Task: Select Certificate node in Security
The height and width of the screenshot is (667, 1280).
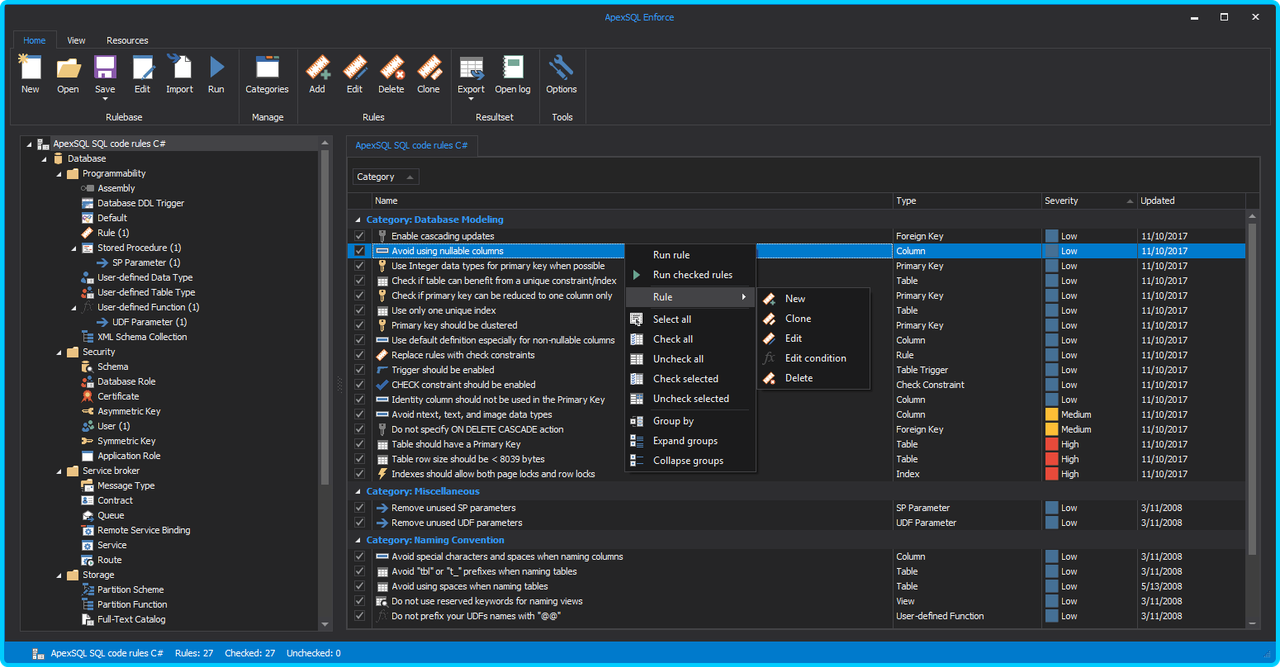Action: tap(118, 396)
